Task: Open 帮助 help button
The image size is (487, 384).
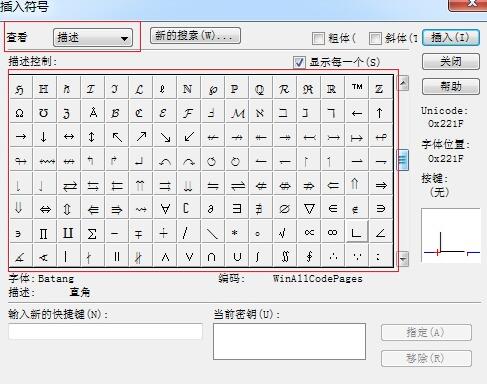Action: tap(451, 86)
